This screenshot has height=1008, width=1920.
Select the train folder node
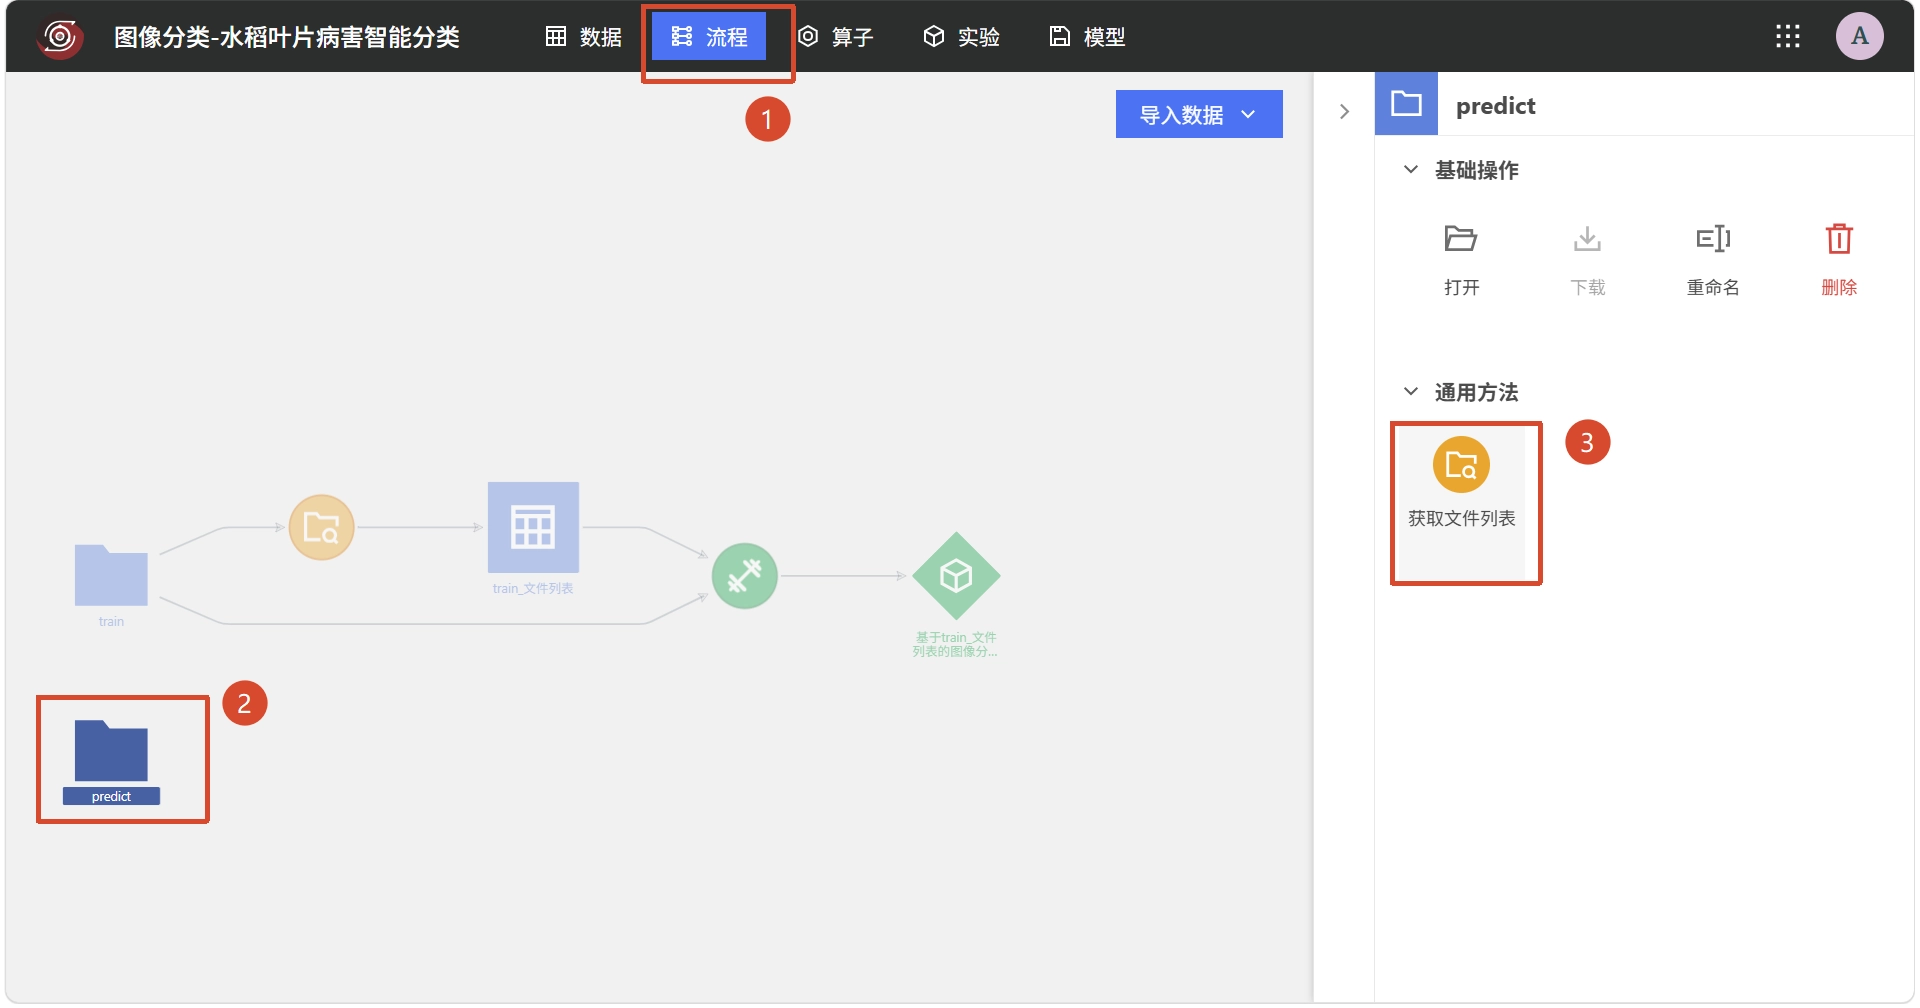(111, 575)
